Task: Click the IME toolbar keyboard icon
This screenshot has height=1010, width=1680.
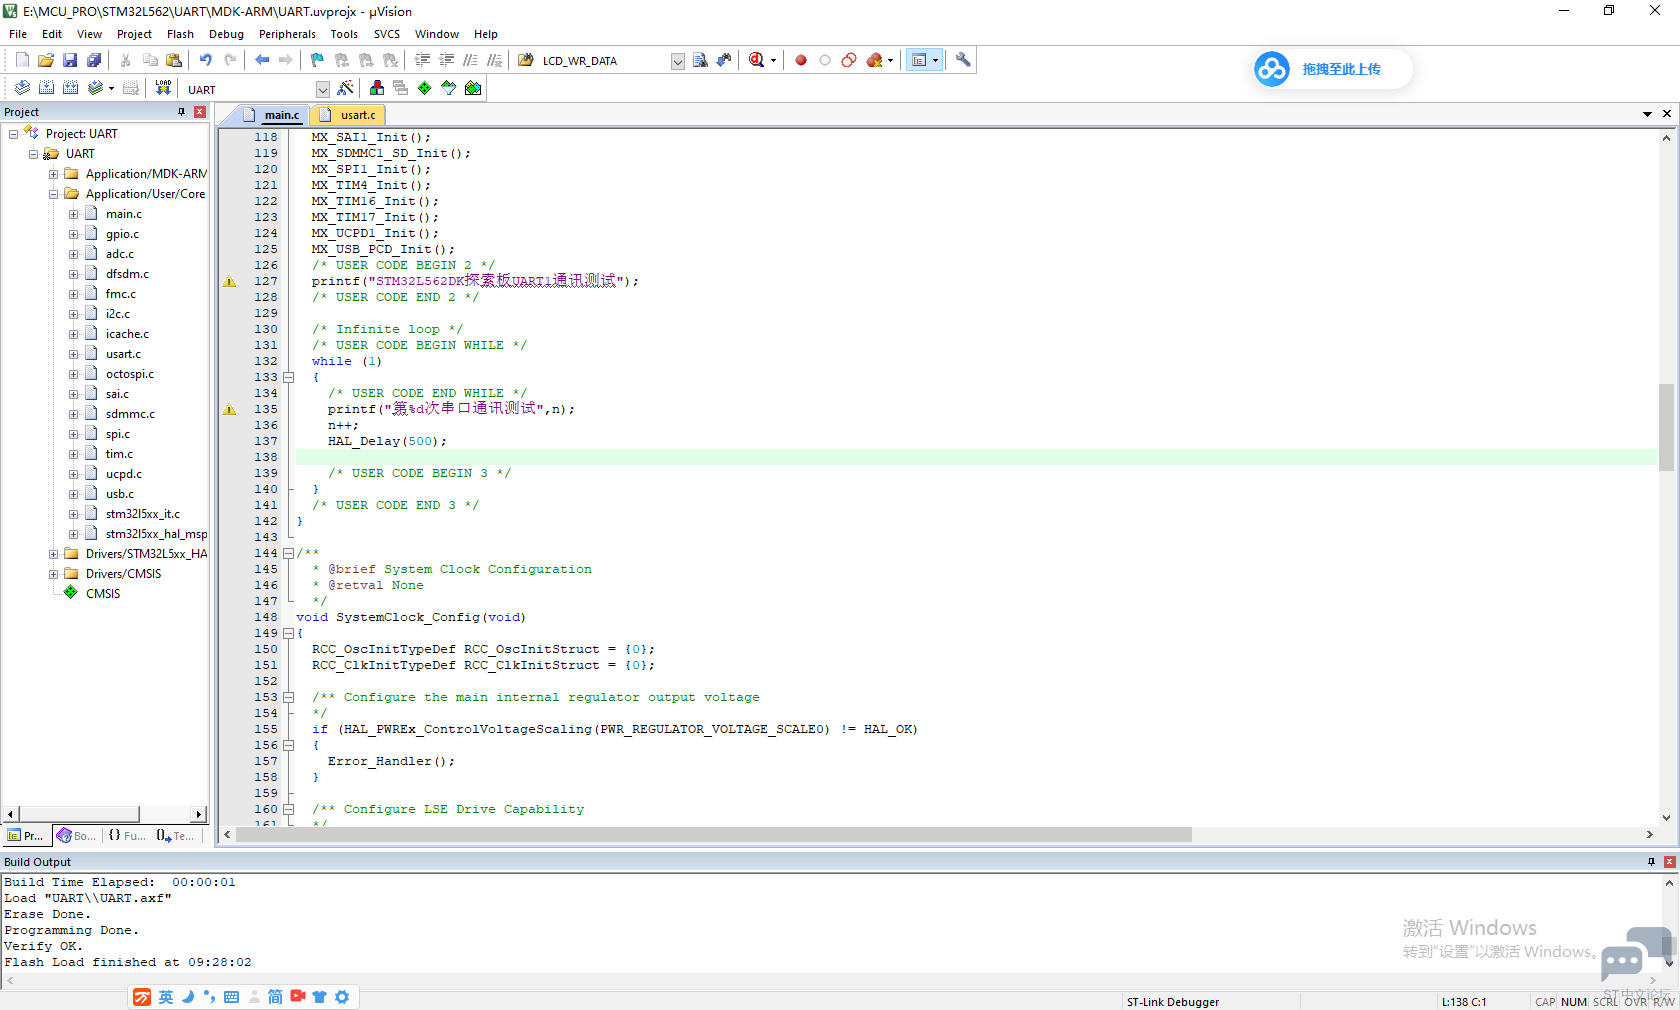Action: point(231,997)
